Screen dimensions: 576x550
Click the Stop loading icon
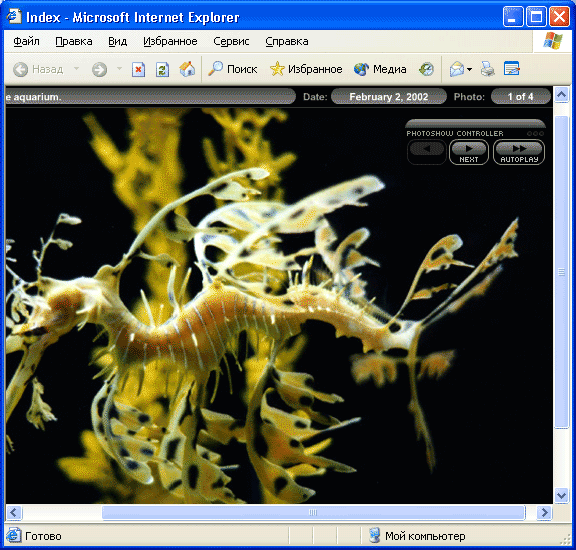[x=138, y=69]
